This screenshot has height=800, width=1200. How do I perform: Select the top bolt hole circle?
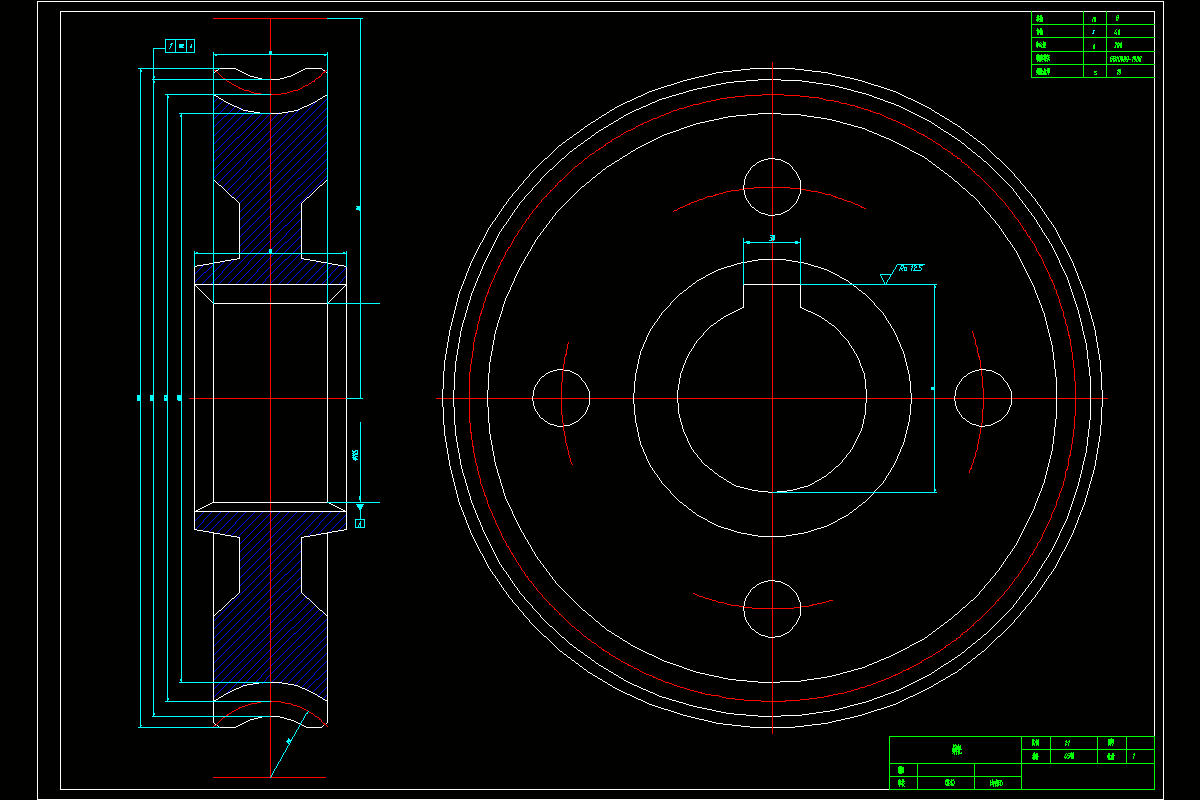click(772, 187)
